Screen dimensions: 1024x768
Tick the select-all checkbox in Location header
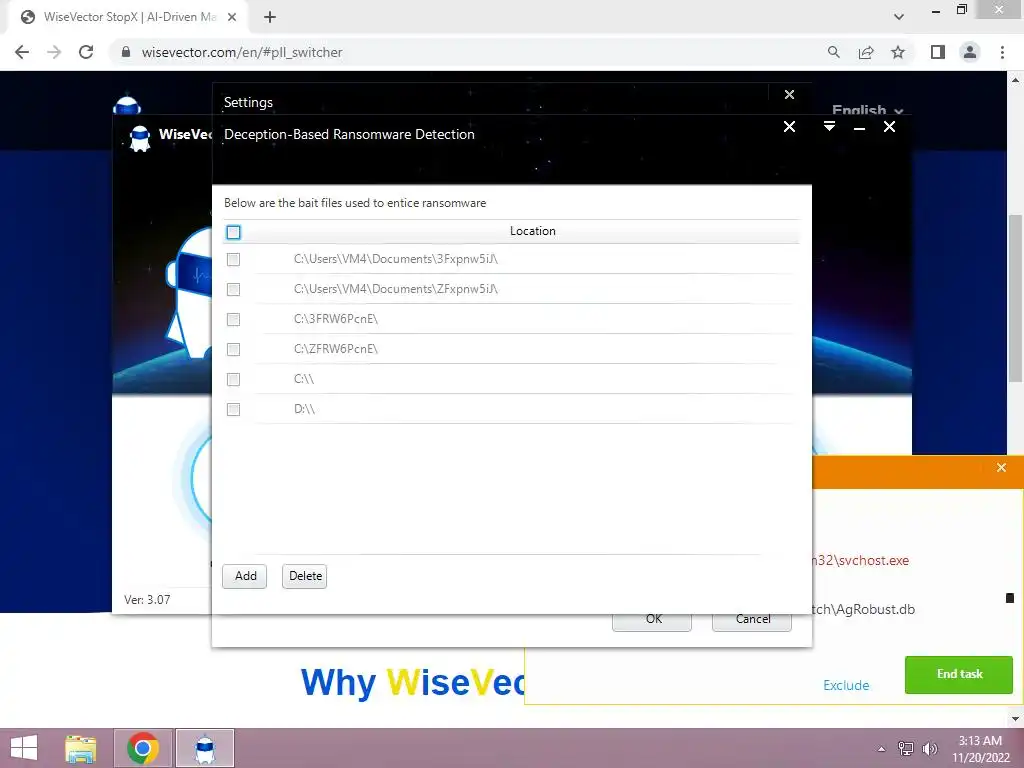[x=233, y=232]
